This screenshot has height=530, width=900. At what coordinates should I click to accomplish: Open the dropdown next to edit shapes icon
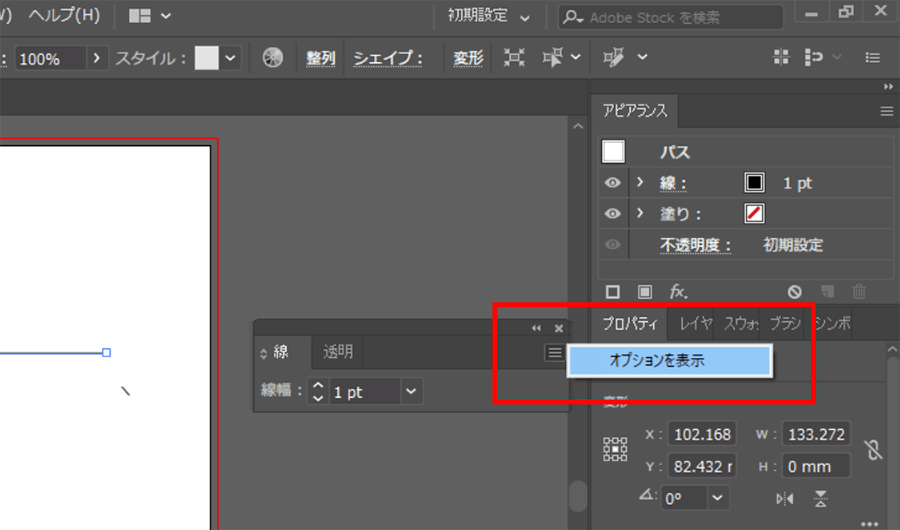(x=642, y=57)
